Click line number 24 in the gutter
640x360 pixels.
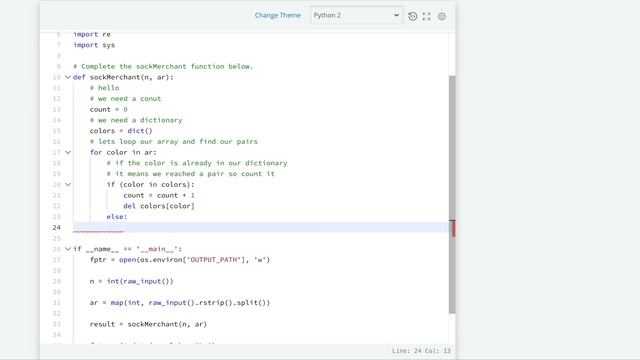[56, 227]
